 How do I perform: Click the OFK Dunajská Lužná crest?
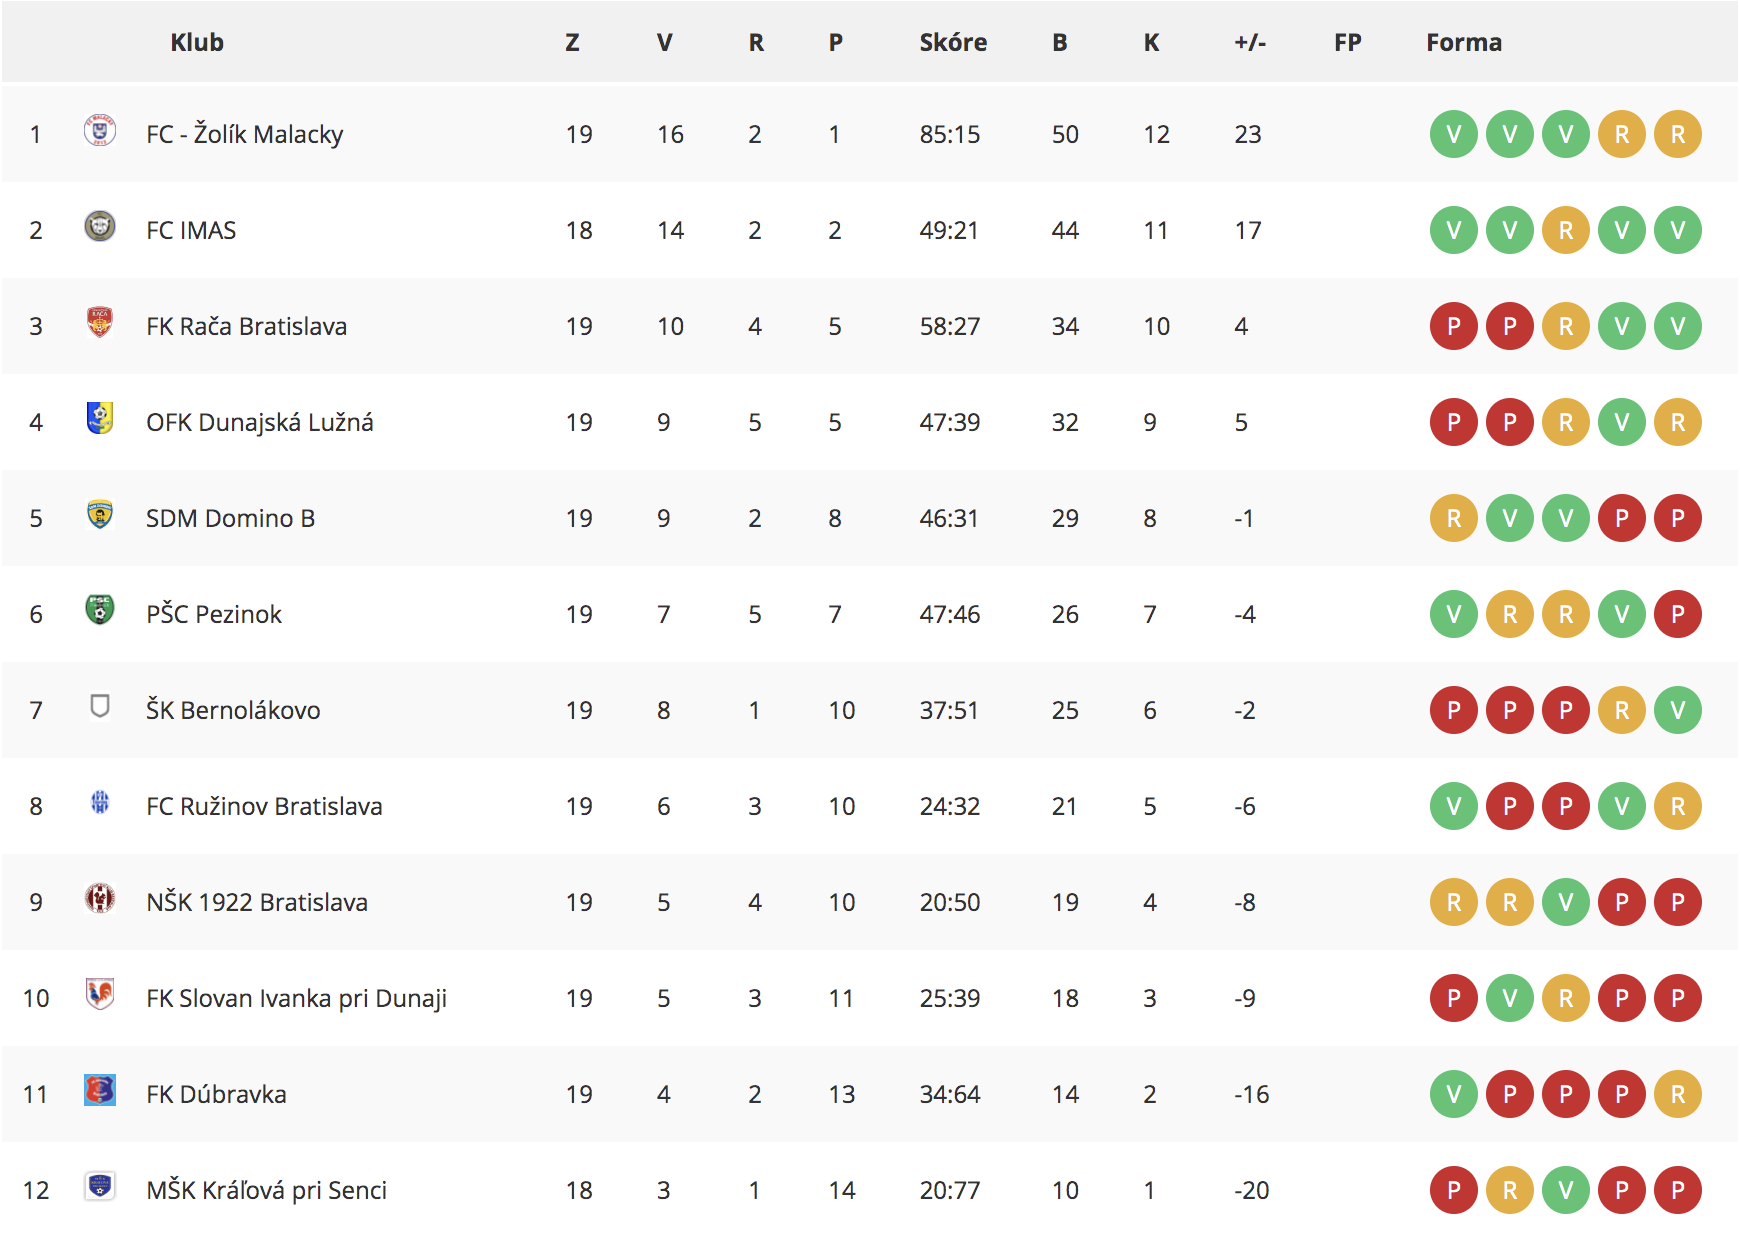100,418
